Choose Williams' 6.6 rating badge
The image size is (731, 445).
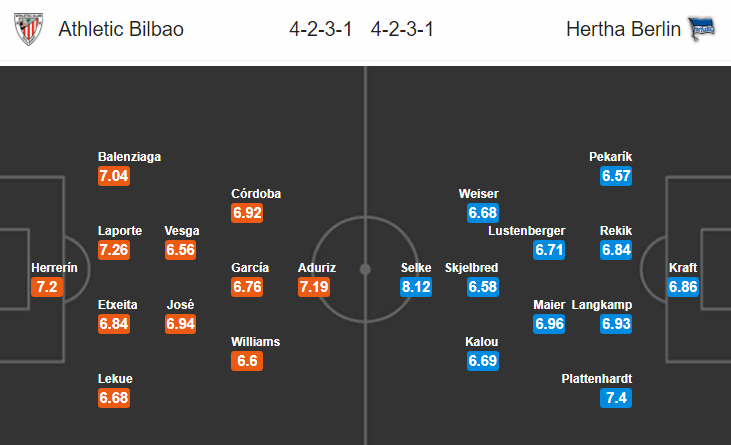[x=247, y=361]
